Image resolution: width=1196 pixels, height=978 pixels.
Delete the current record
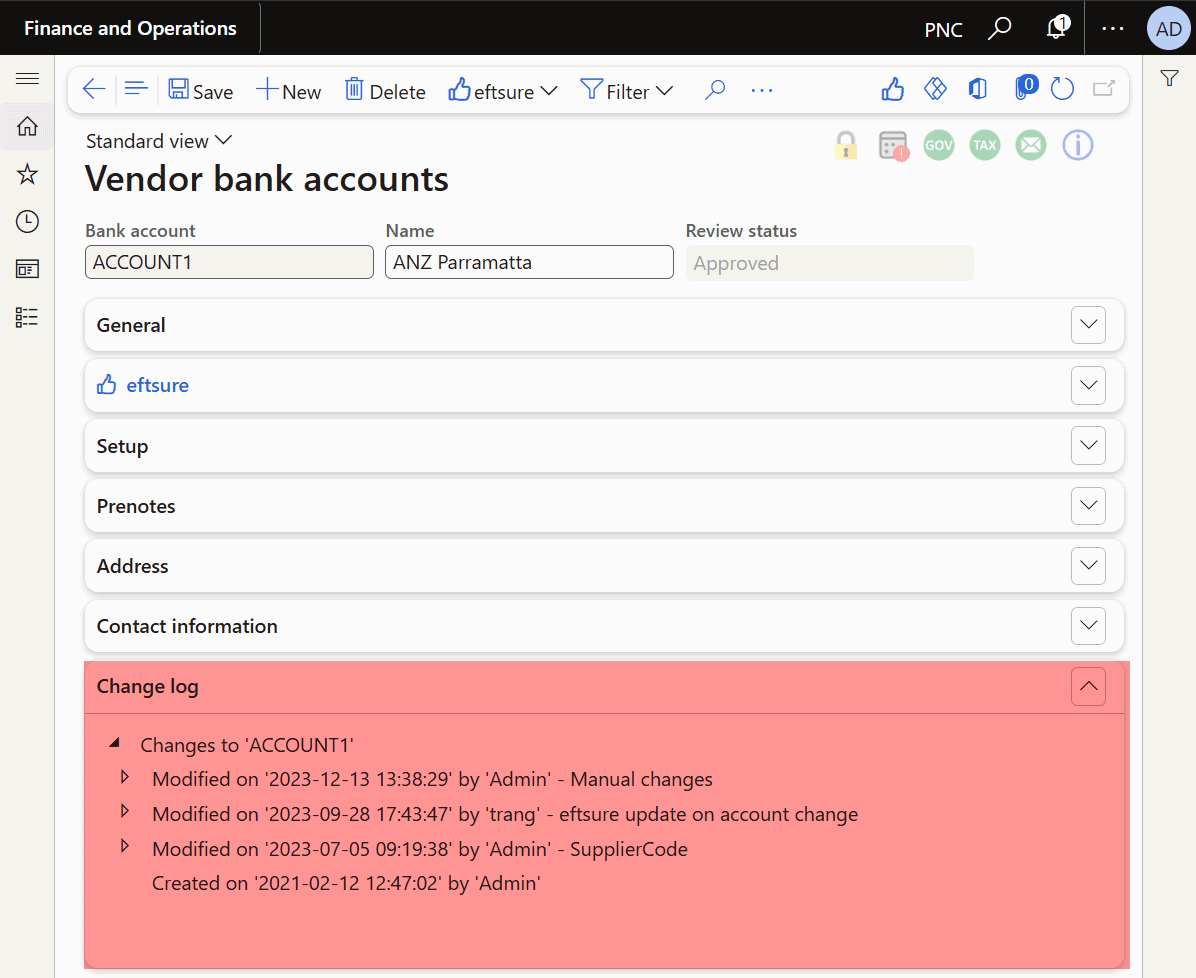click(x=385, y=90)
